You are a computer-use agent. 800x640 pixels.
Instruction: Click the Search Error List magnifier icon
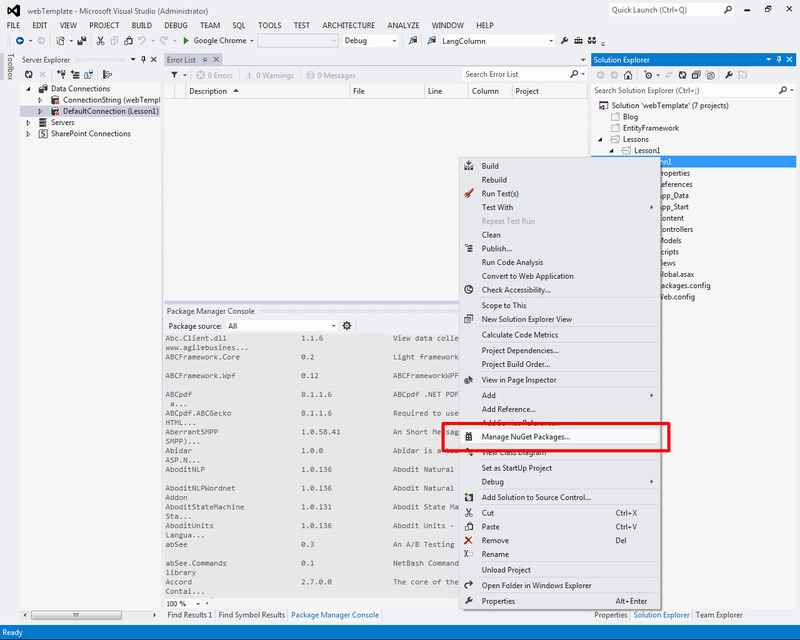(574, 75)
